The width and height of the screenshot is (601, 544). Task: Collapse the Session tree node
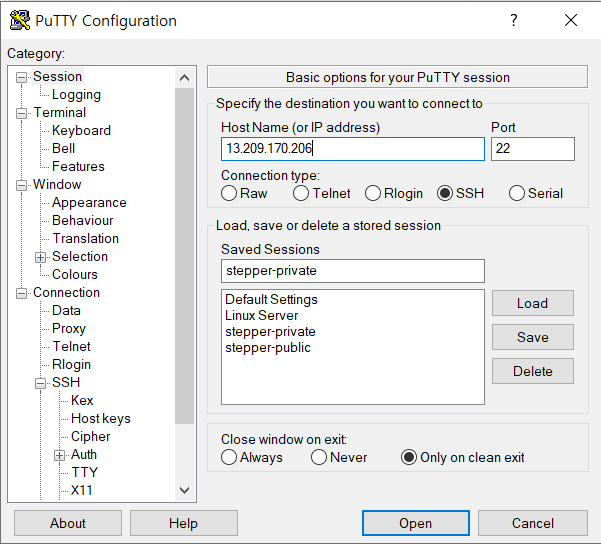[x=21, y=77]
